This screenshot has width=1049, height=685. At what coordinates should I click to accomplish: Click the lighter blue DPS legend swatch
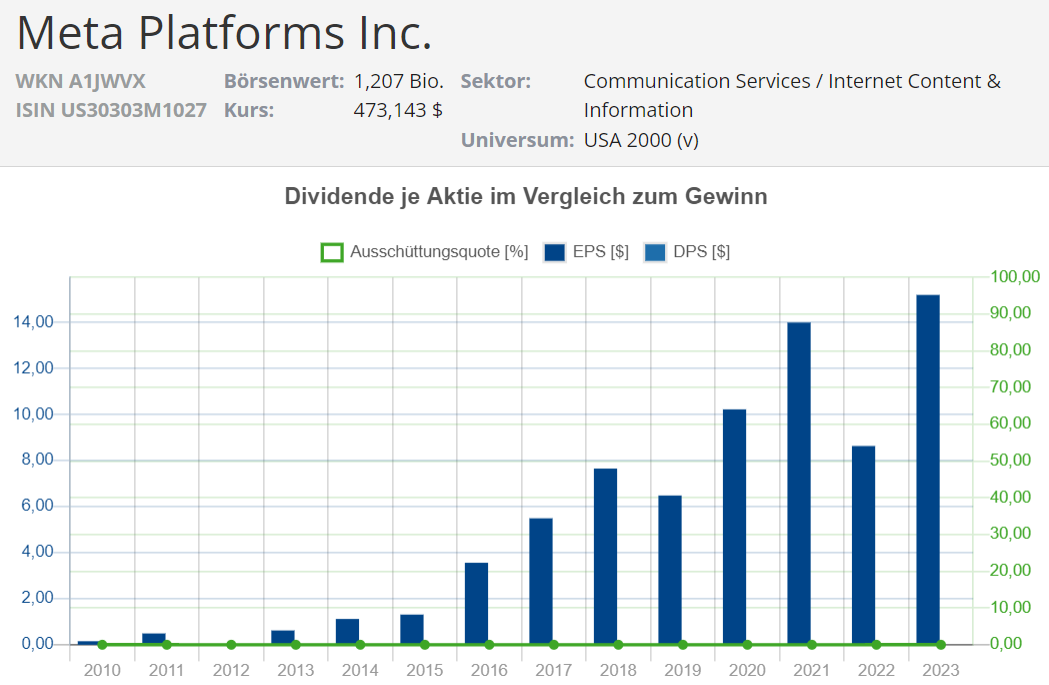click(655, 252)
